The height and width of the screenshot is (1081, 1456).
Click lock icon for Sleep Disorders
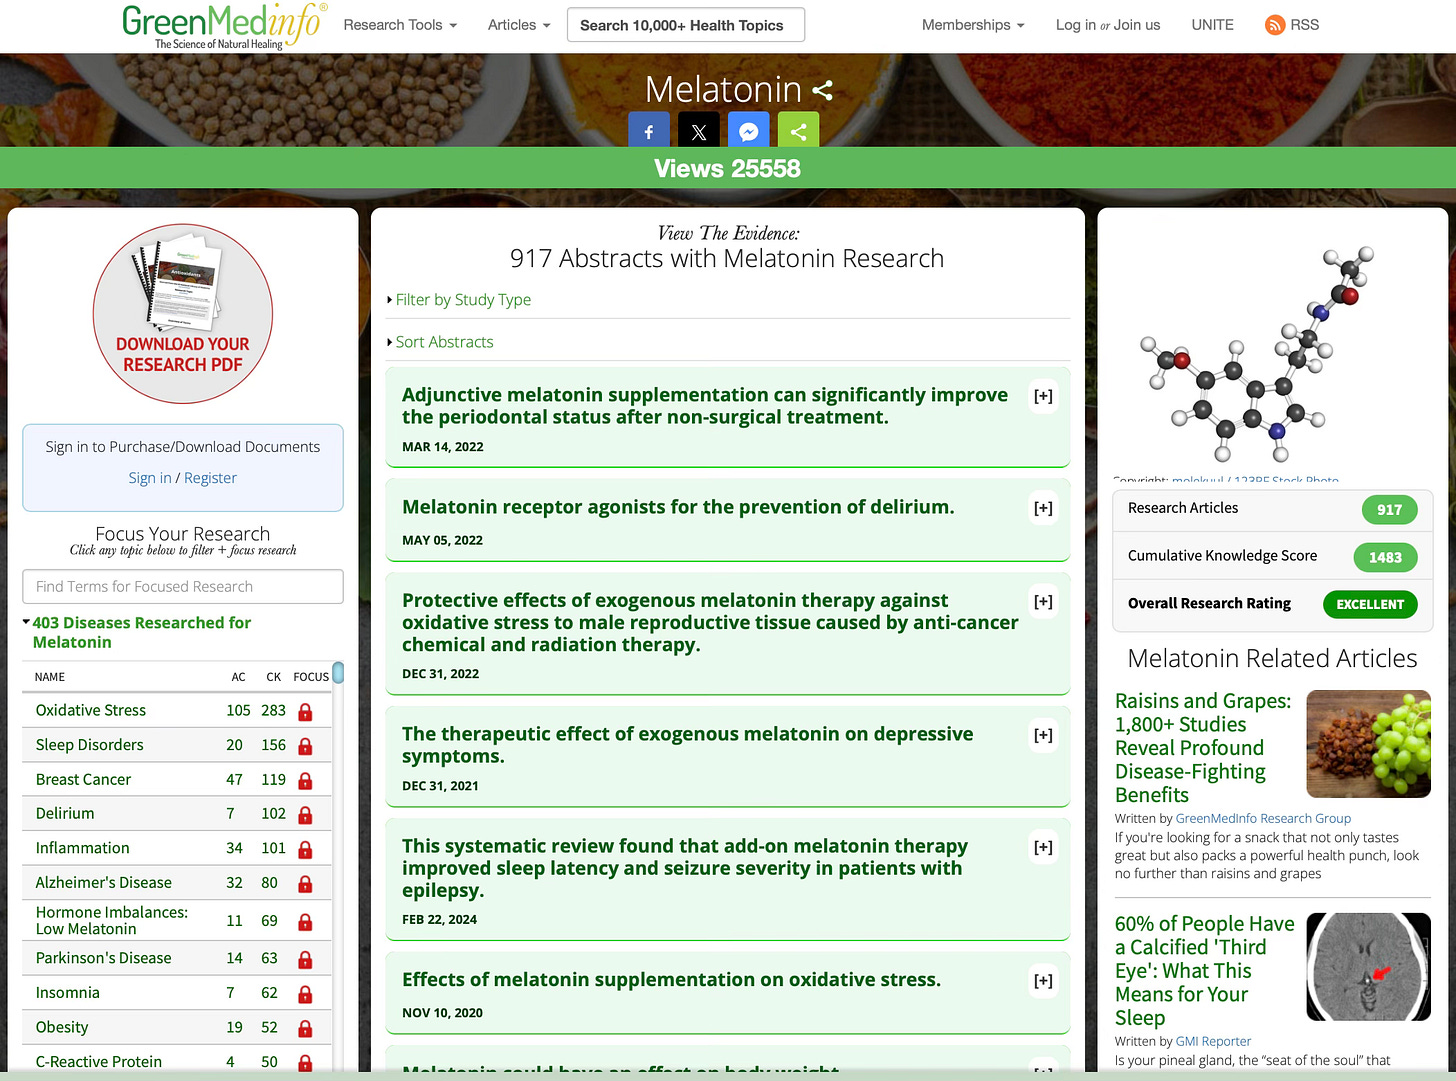(x=305, y=746)
